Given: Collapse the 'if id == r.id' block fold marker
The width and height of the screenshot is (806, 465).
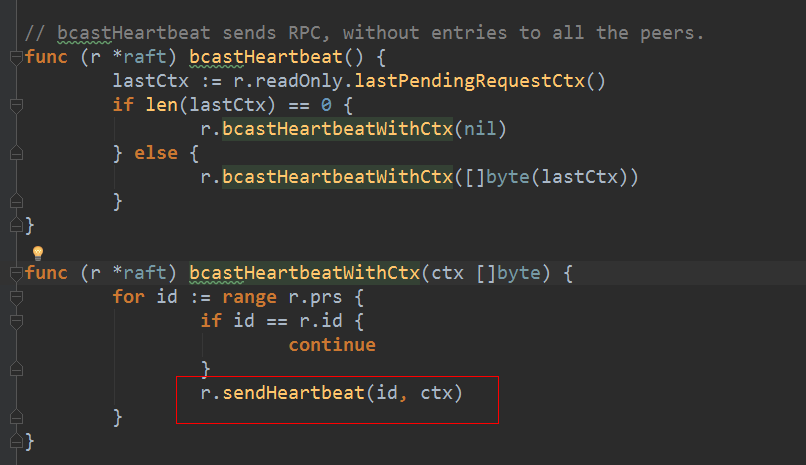Looking at the screenshot, I should coord(16,321).
